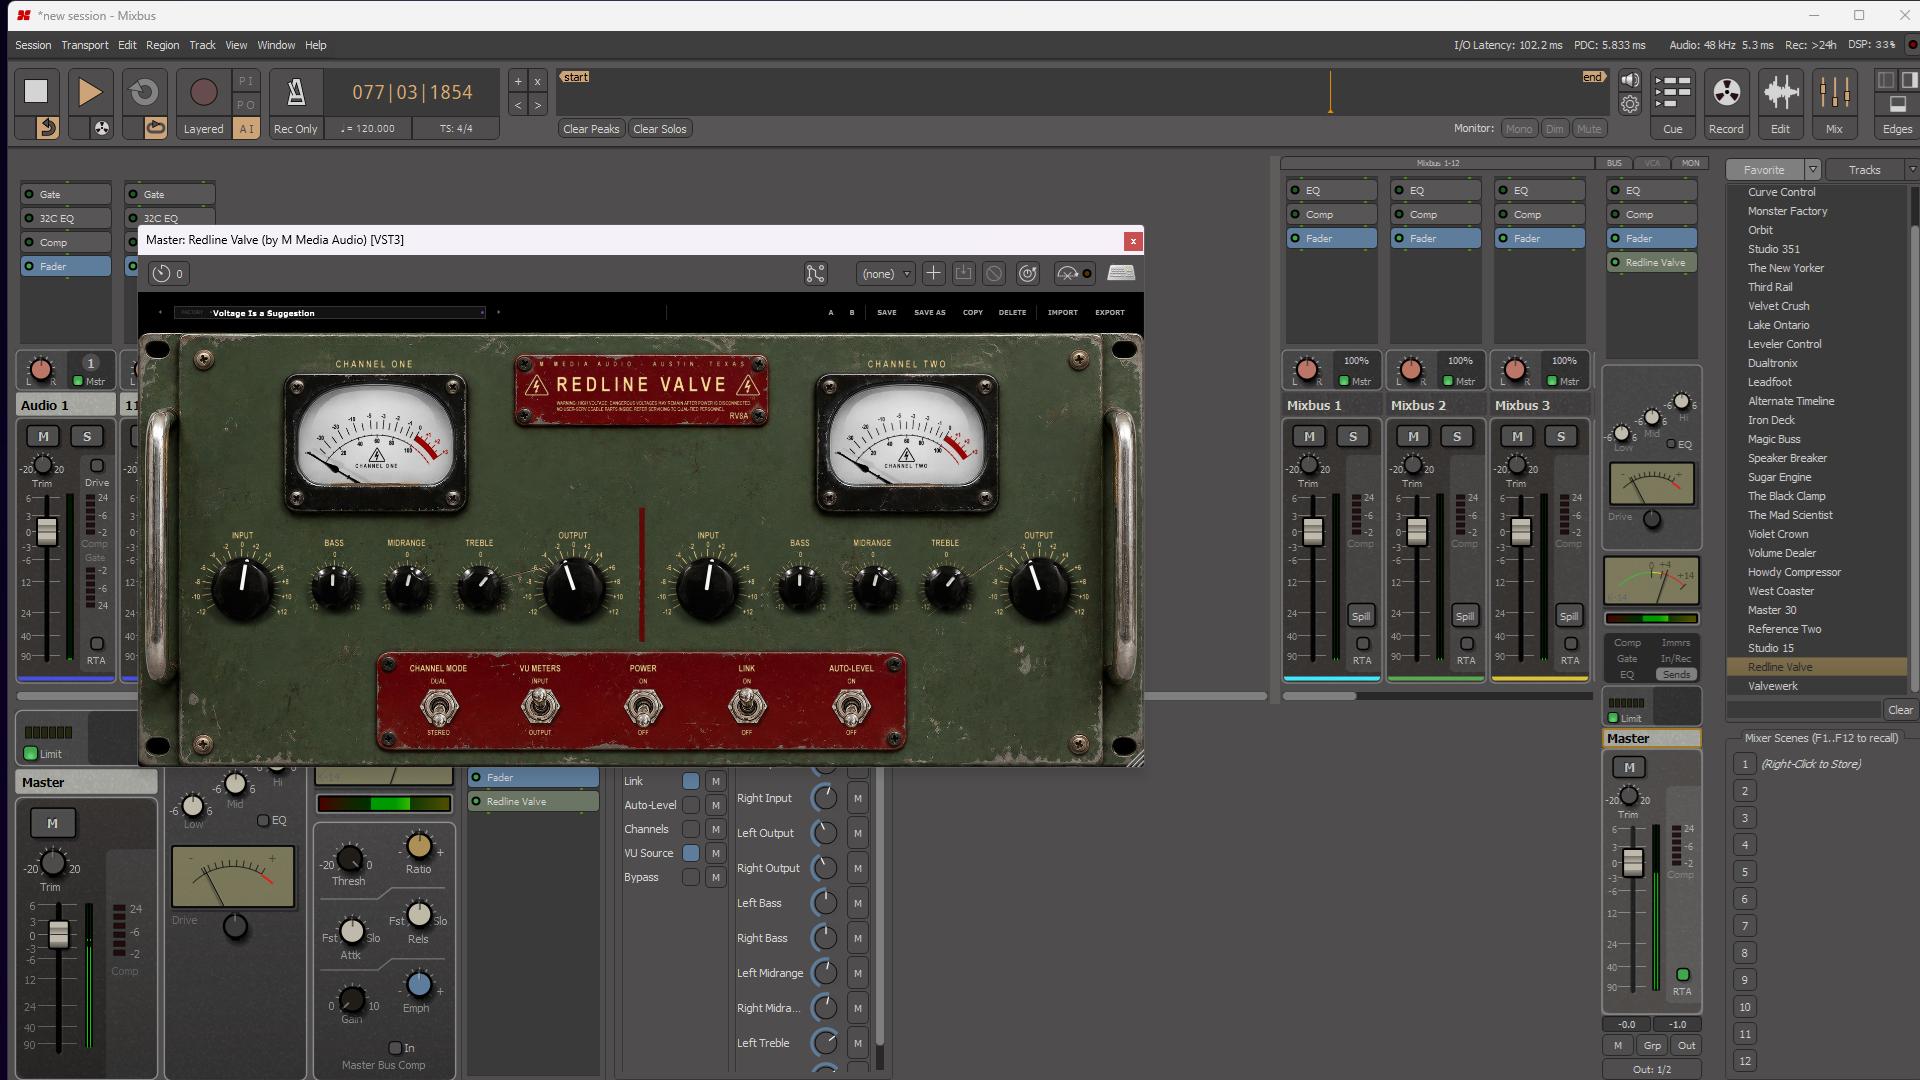
Task: Show the plugin keyboard icon
Action: [x=1121, y=273]
